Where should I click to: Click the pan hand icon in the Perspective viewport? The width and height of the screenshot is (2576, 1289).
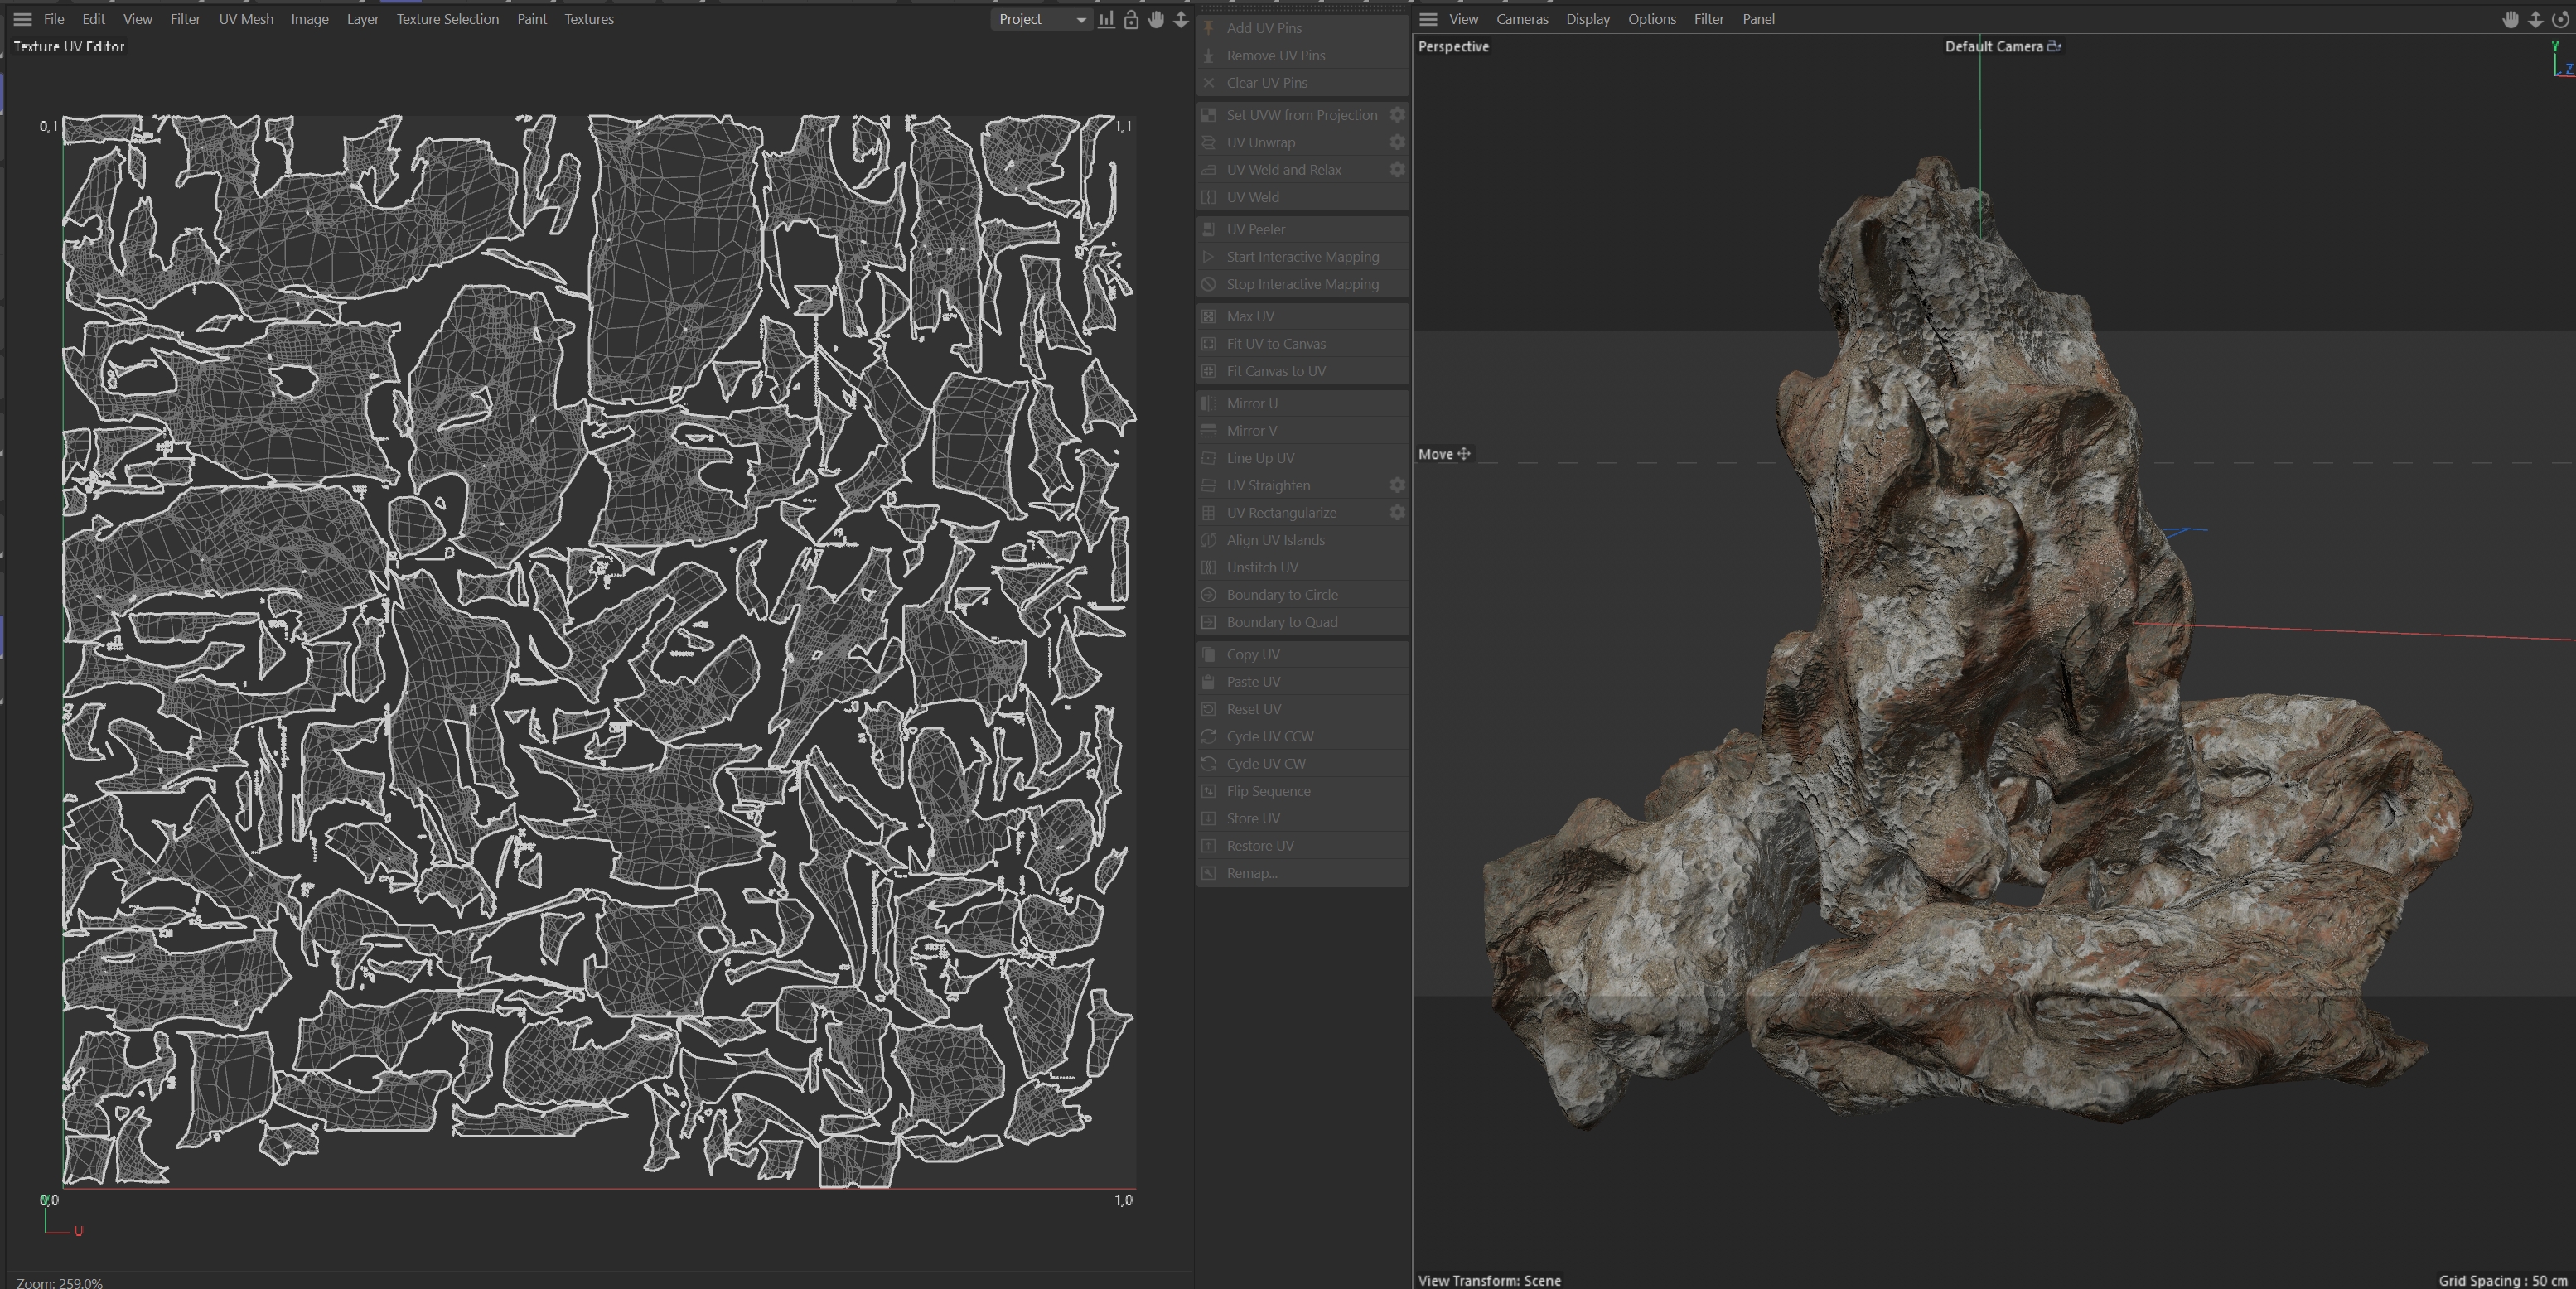[2510, 19]
